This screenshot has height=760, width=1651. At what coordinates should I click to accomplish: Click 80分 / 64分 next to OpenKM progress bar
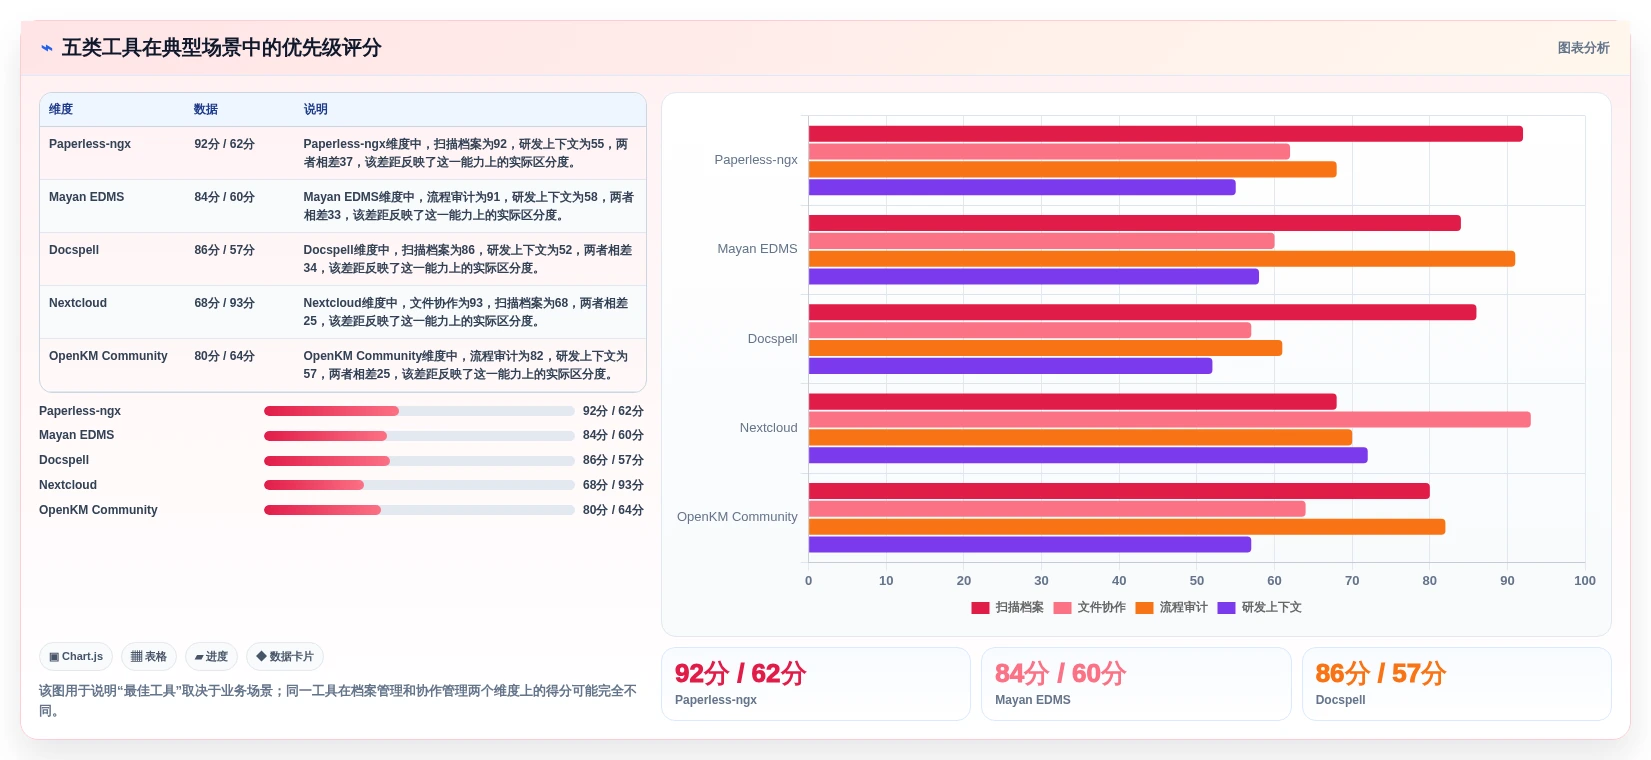[x=613, y=510]
